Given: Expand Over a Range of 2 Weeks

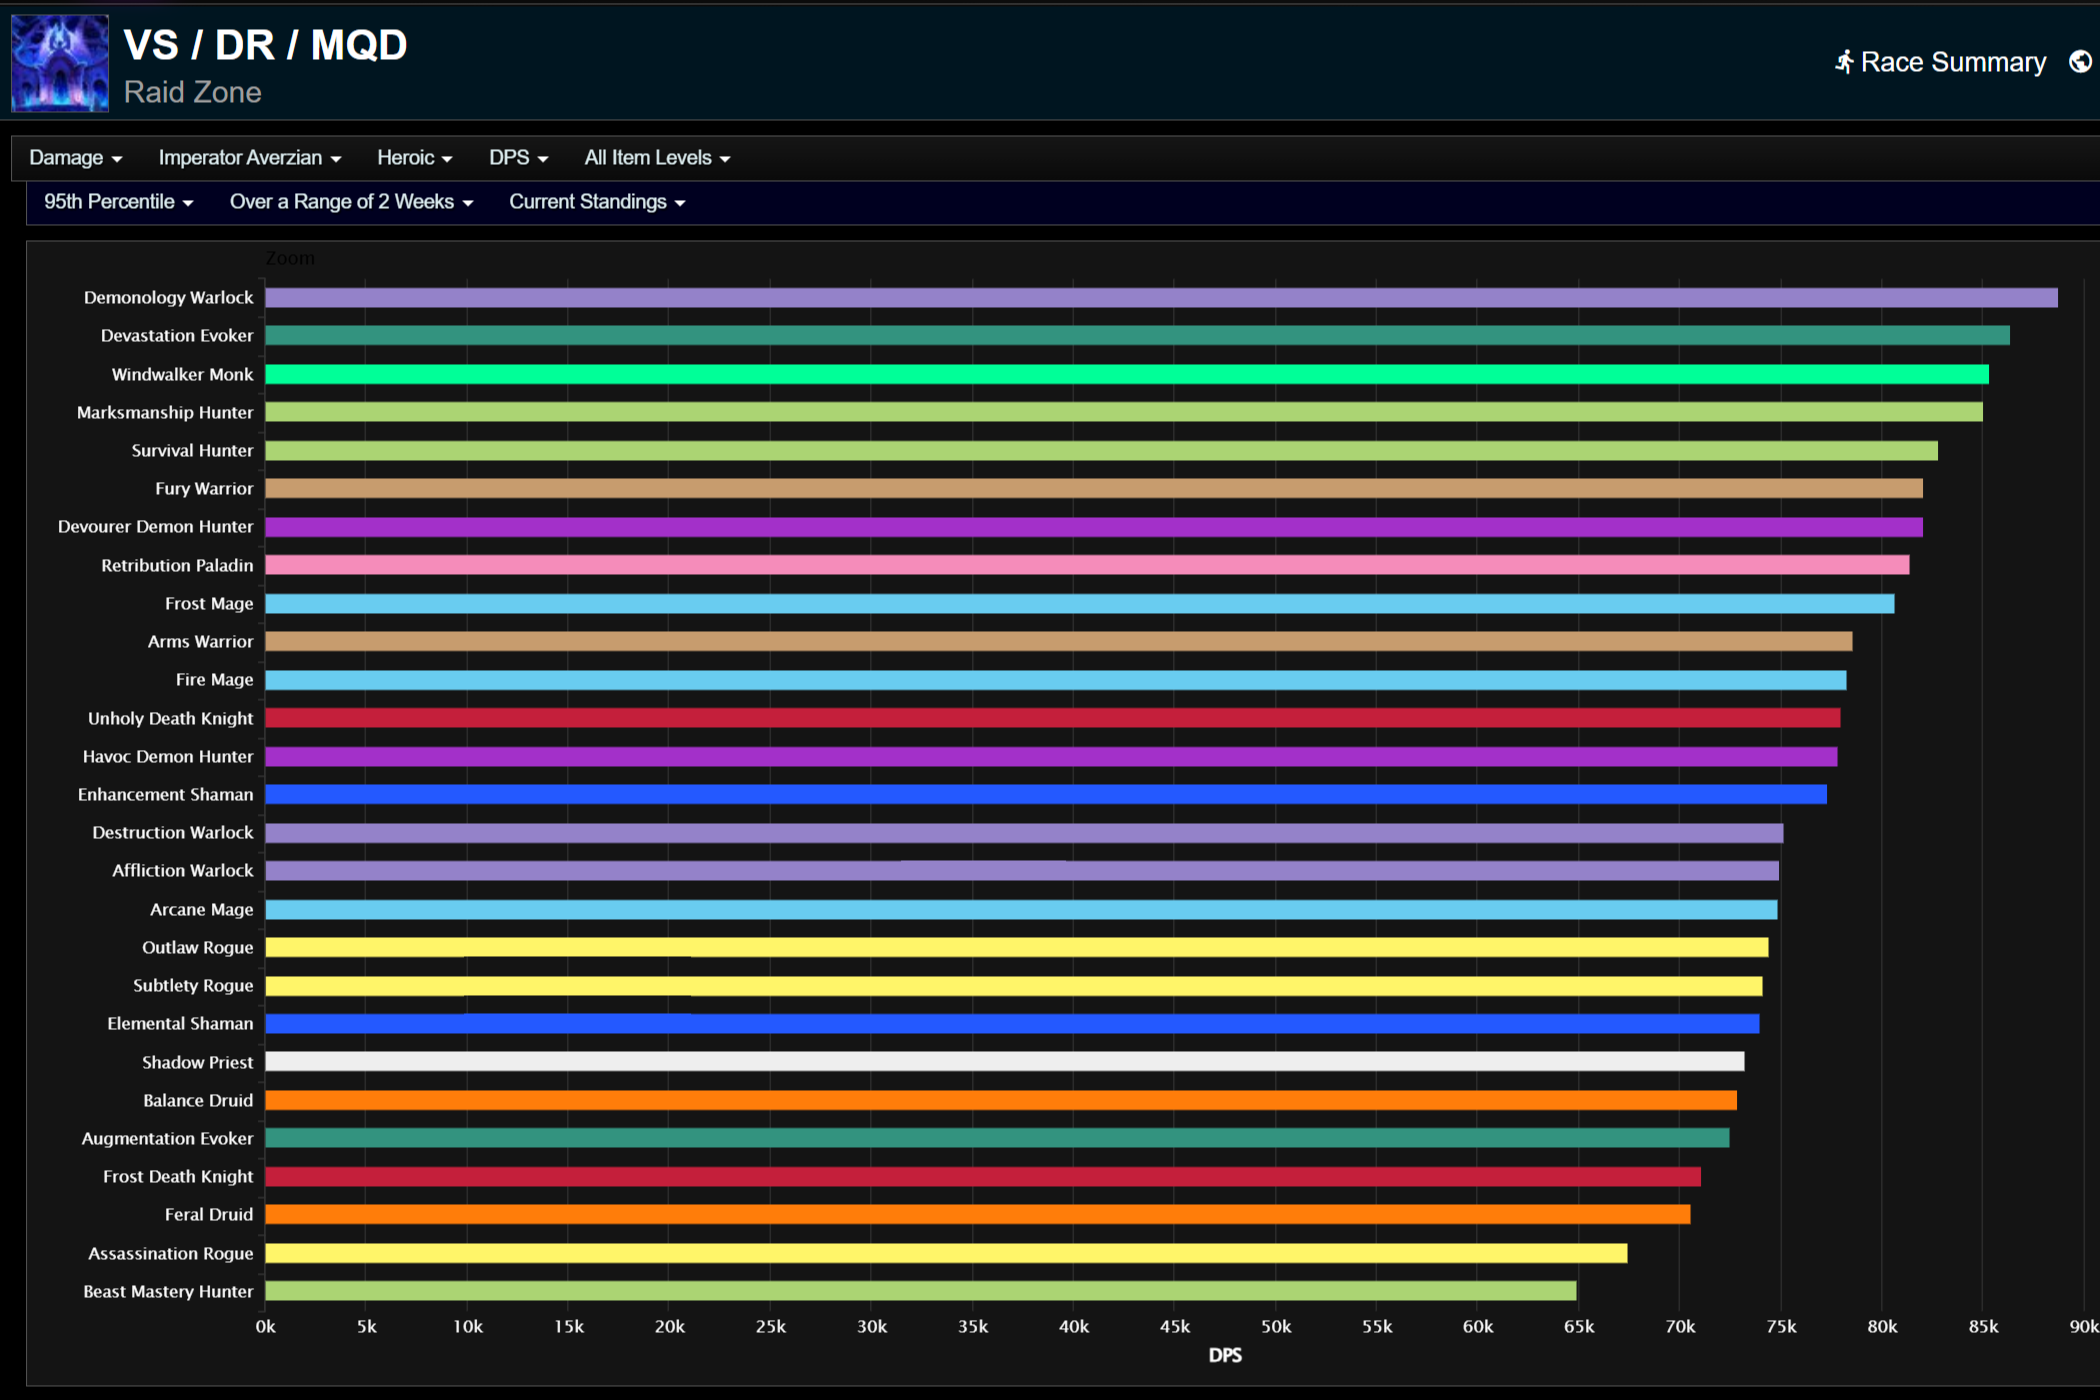Looking at the screenshot, I should pos(351,202).
